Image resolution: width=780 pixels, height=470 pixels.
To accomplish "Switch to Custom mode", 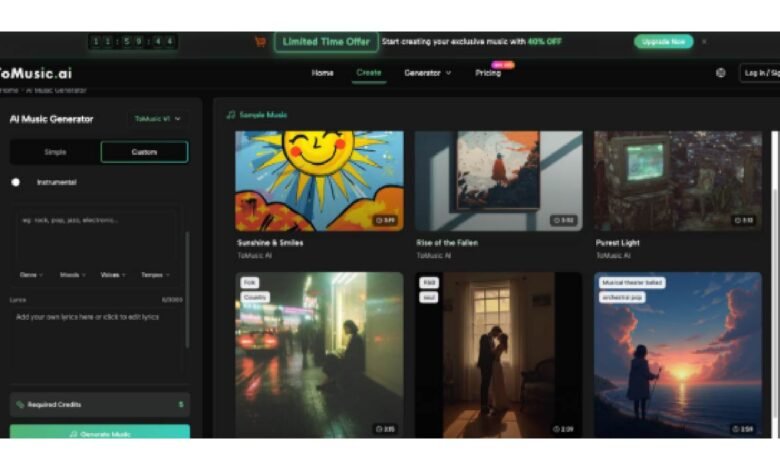I will 144,152.
